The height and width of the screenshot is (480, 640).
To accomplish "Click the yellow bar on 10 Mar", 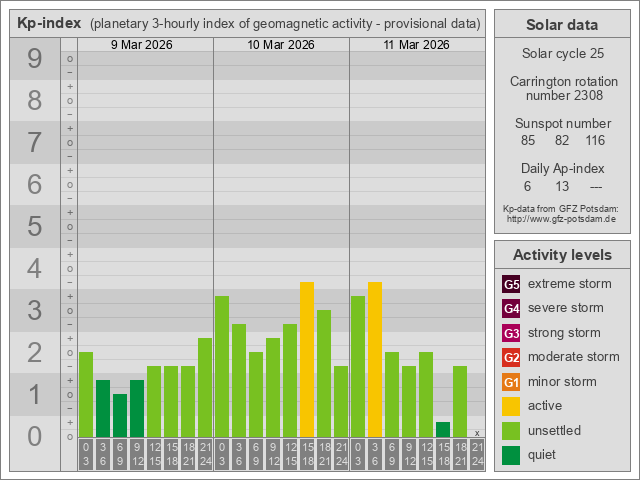I will pos(307,359).
